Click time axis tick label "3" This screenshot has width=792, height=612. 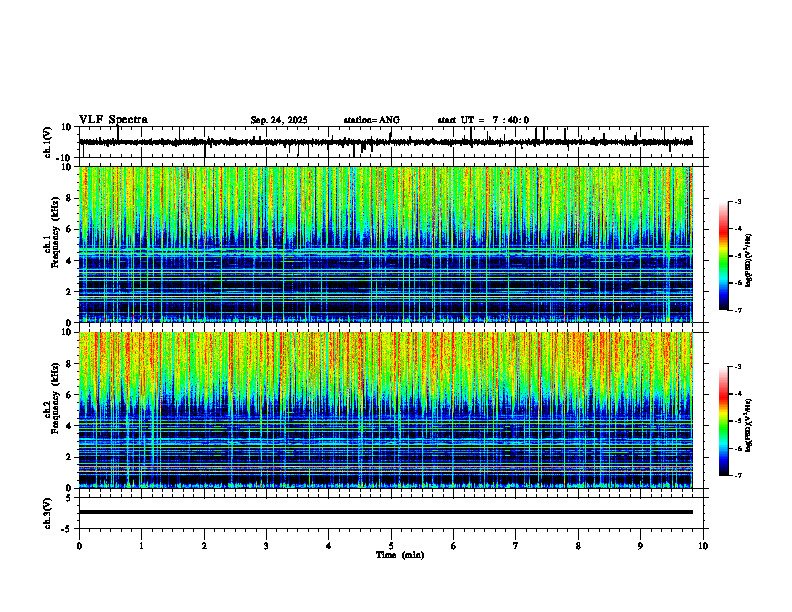pos(266,546)
